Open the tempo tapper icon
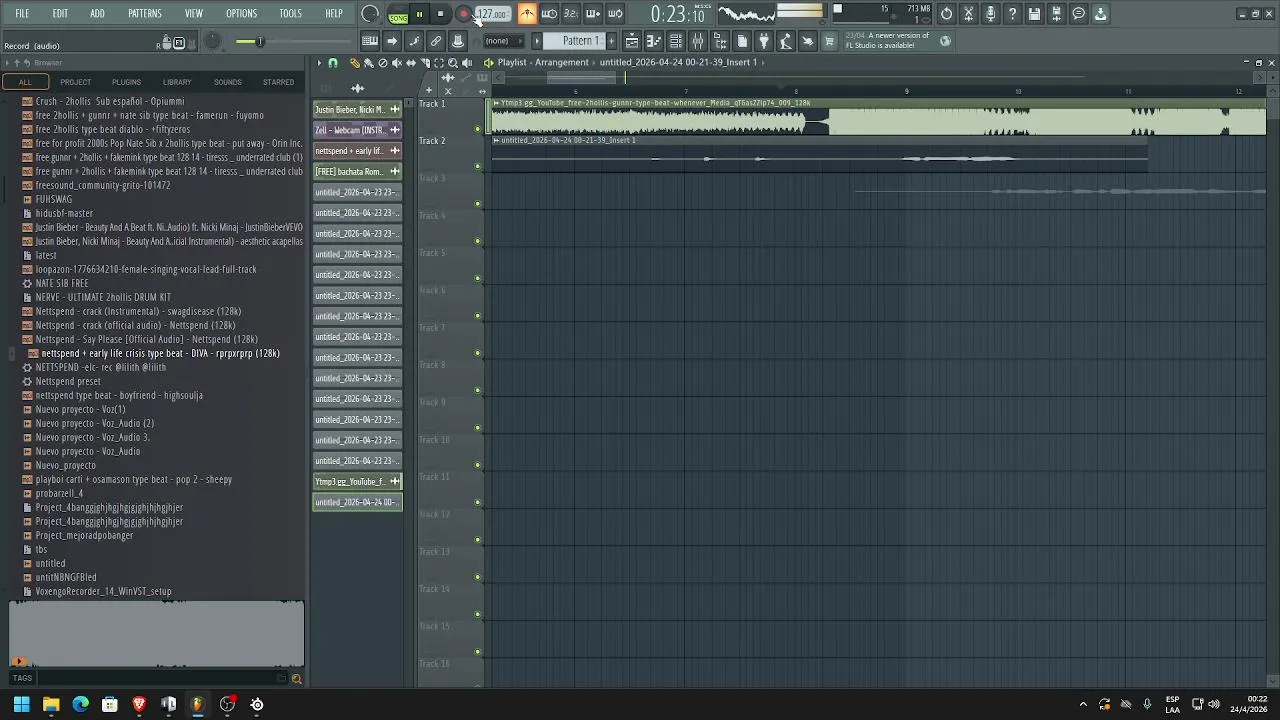The width and height of the screenshot is (1280, 720). (786, 41)
